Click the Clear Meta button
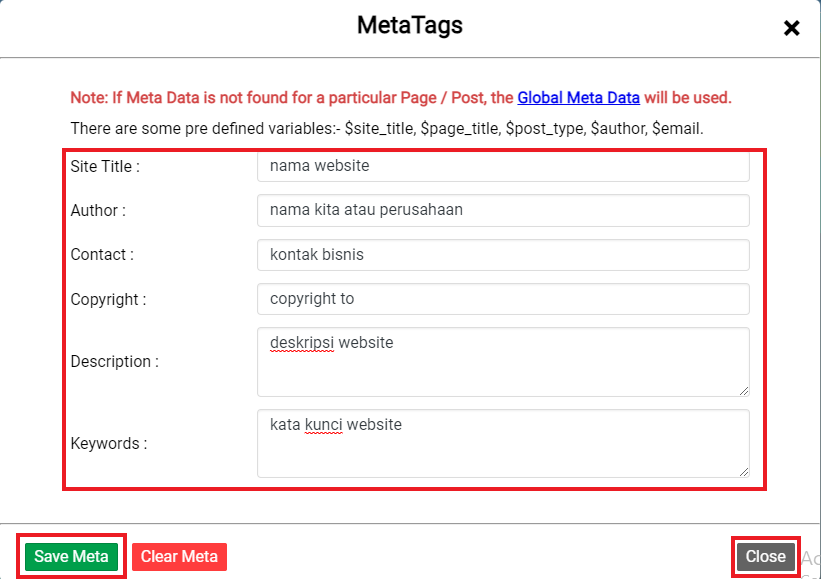 [179, 556]
